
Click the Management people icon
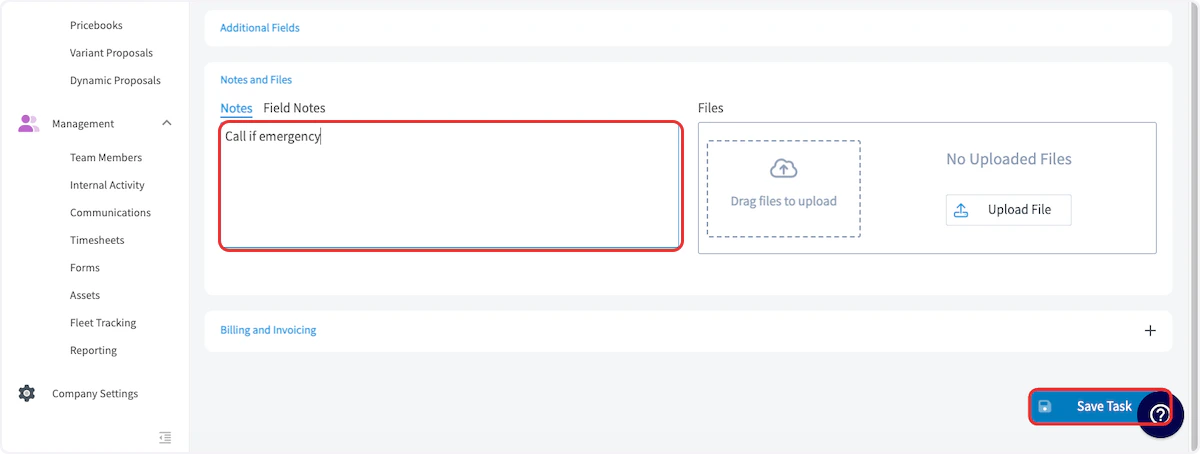click(28, 124)
